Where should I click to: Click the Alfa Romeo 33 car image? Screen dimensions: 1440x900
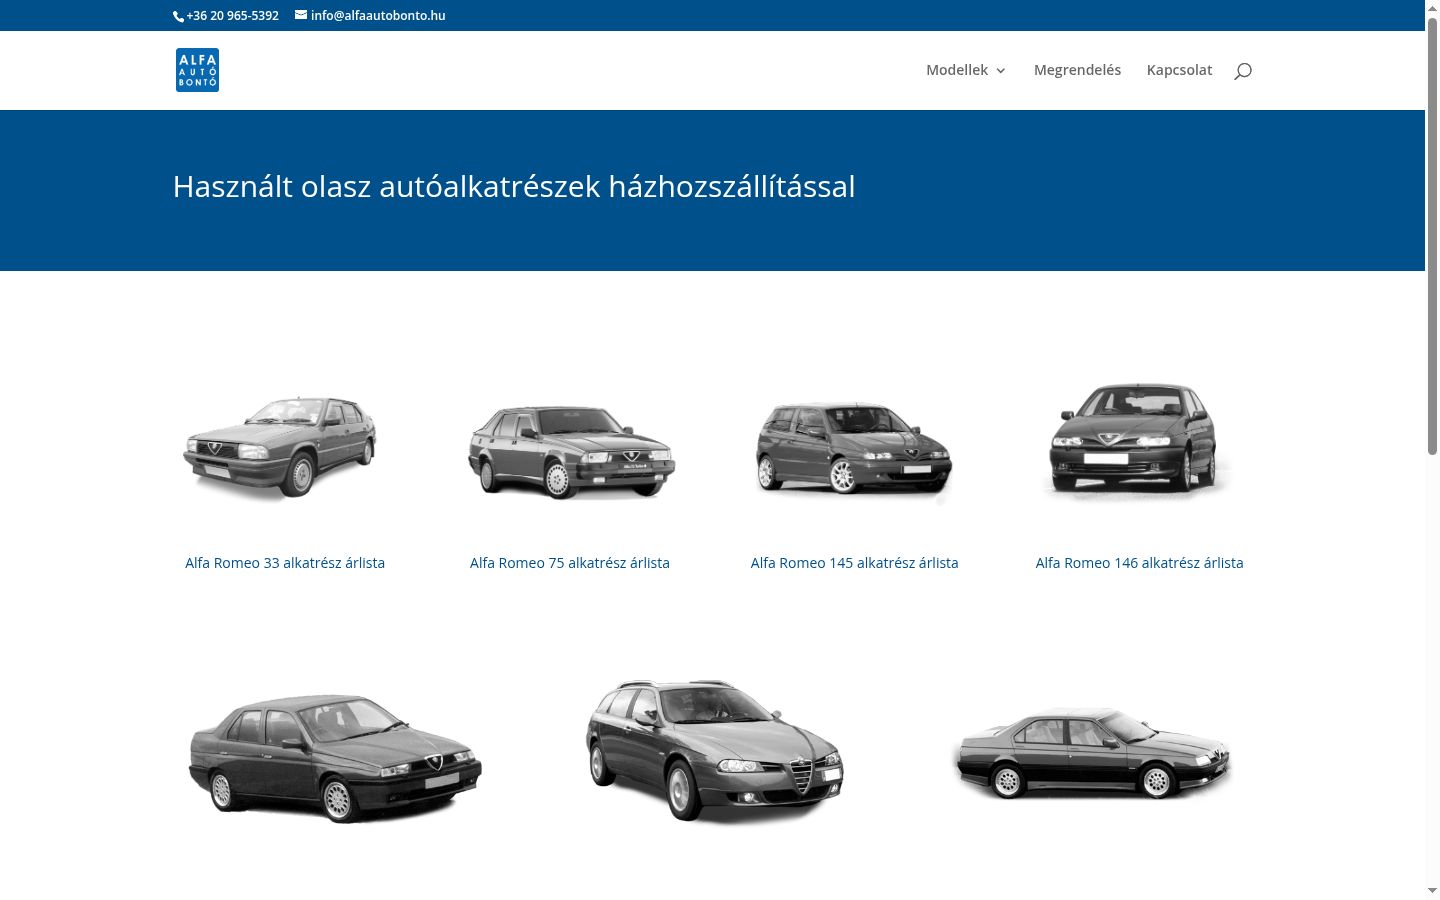[281, 447]
